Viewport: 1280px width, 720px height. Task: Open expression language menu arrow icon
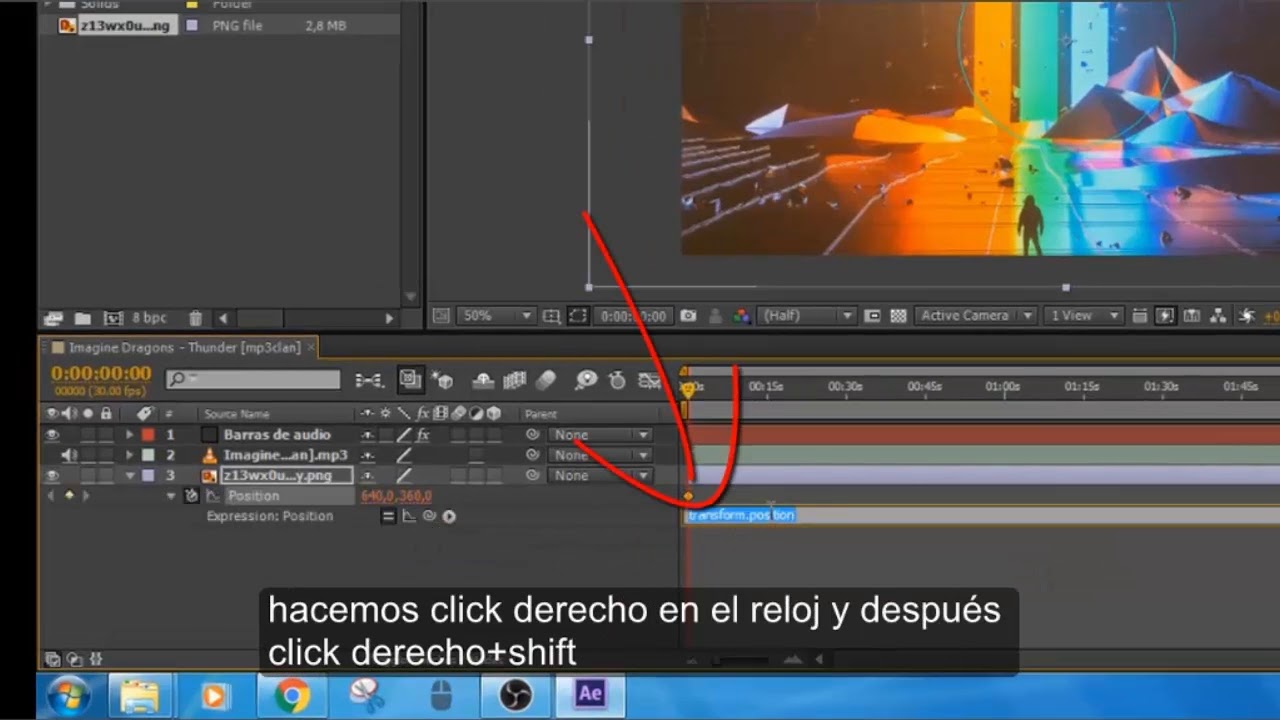click(449, 516)
